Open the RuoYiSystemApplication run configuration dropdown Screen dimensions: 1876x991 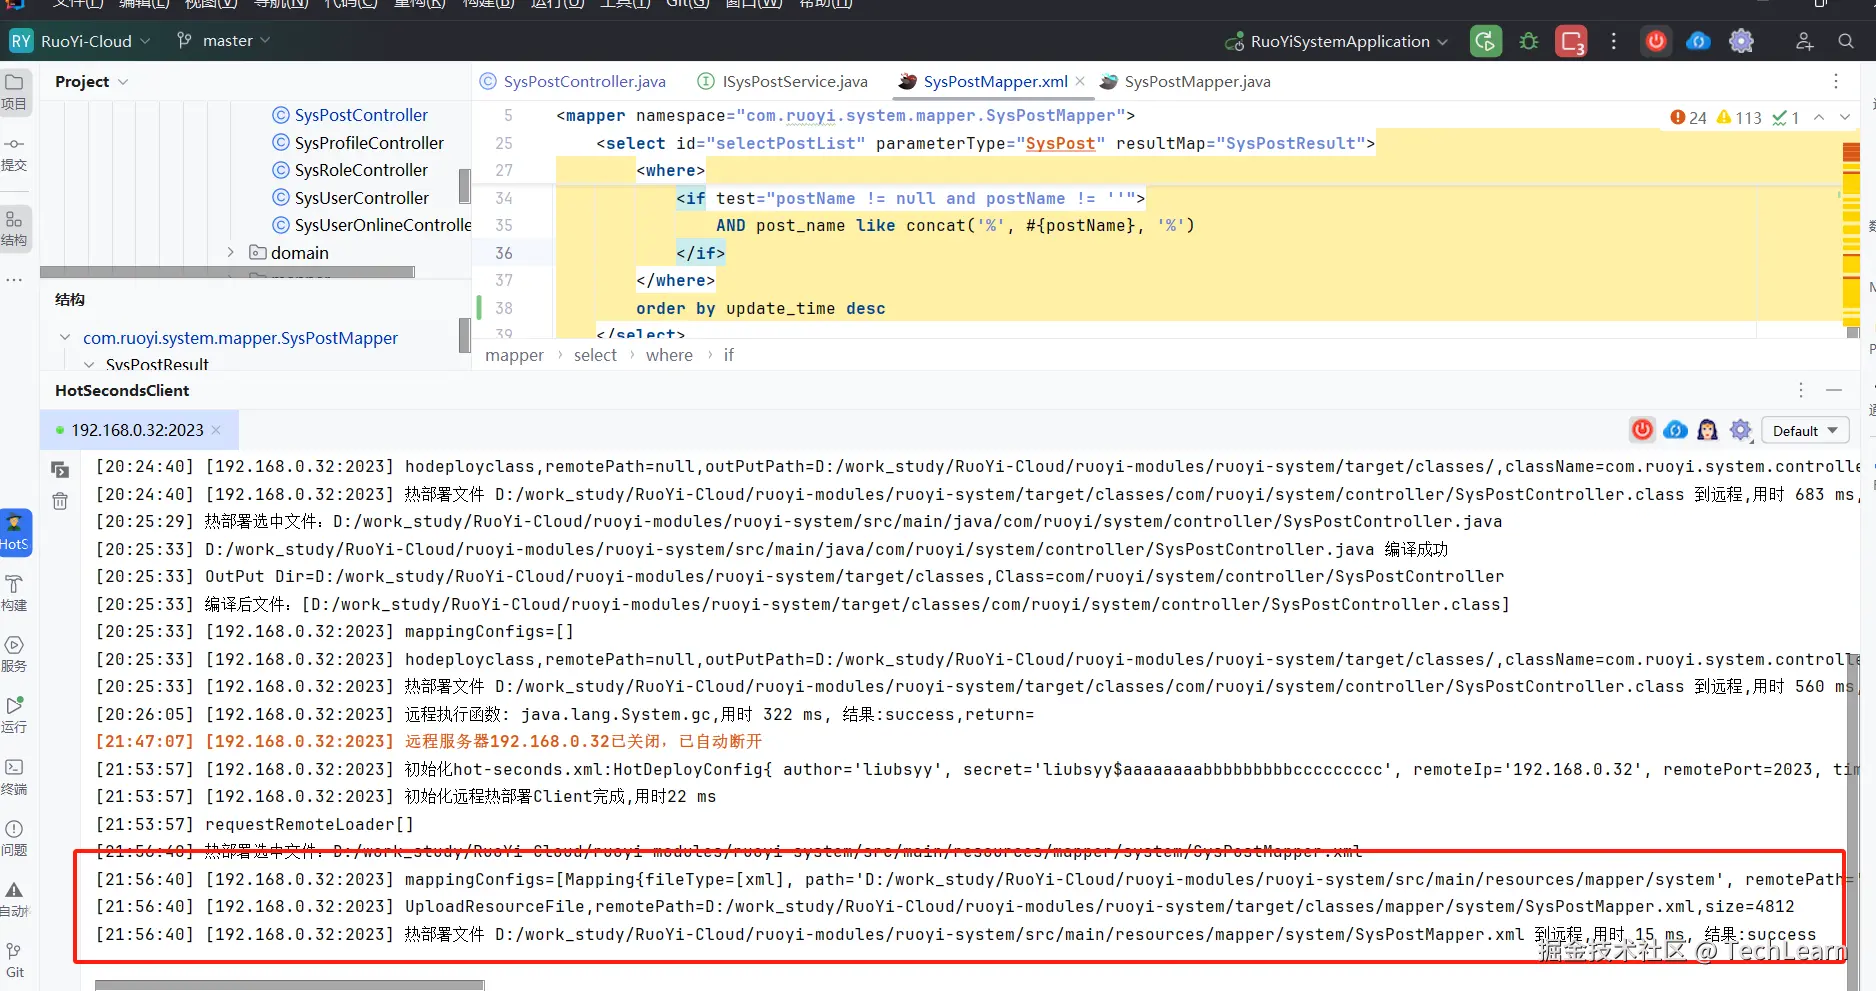[x=1336, y=41]
